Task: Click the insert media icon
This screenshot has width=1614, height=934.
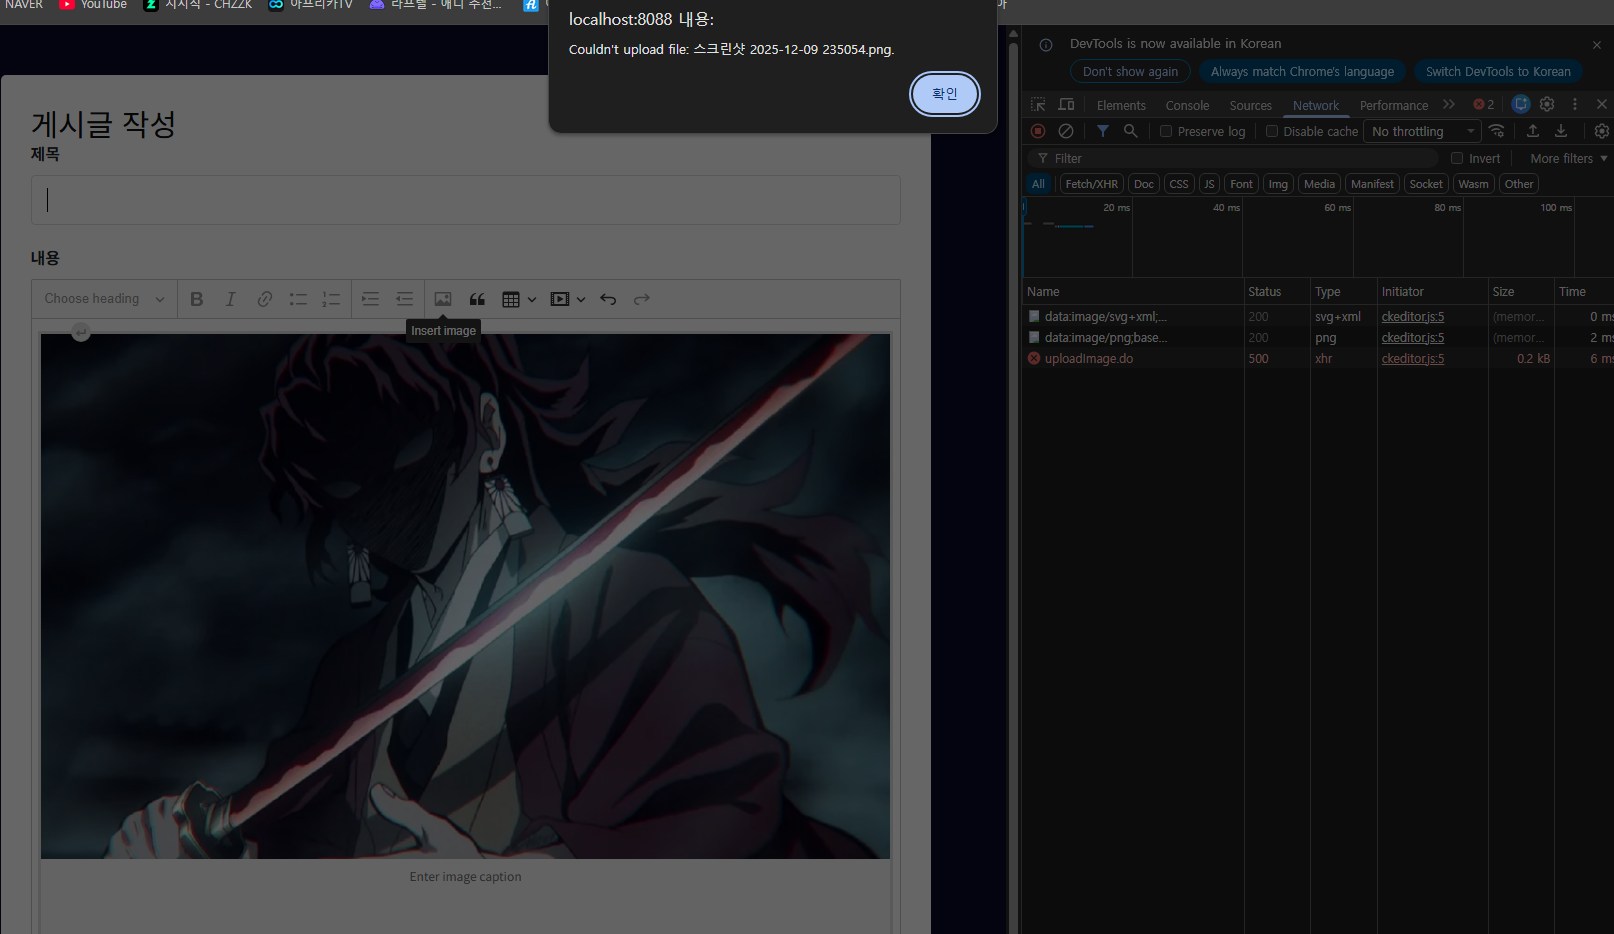Action: pos(560,299)
